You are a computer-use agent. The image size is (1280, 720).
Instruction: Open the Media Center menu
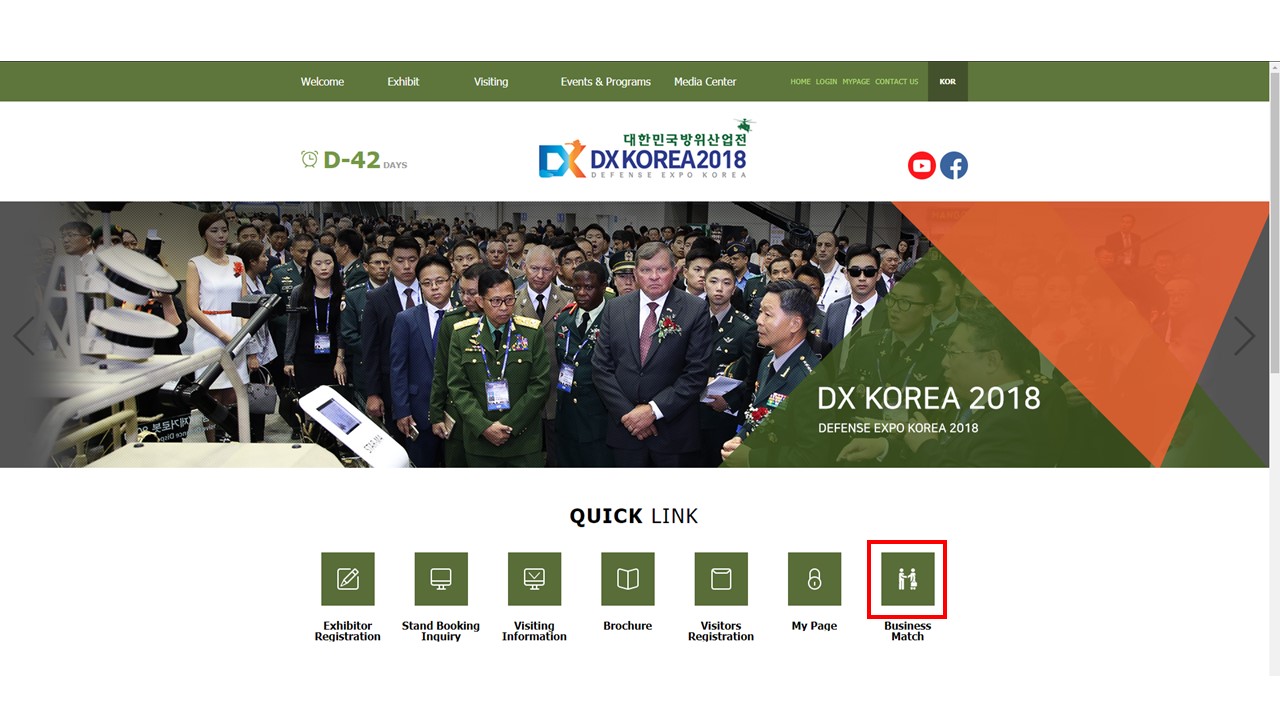point(705,82)
